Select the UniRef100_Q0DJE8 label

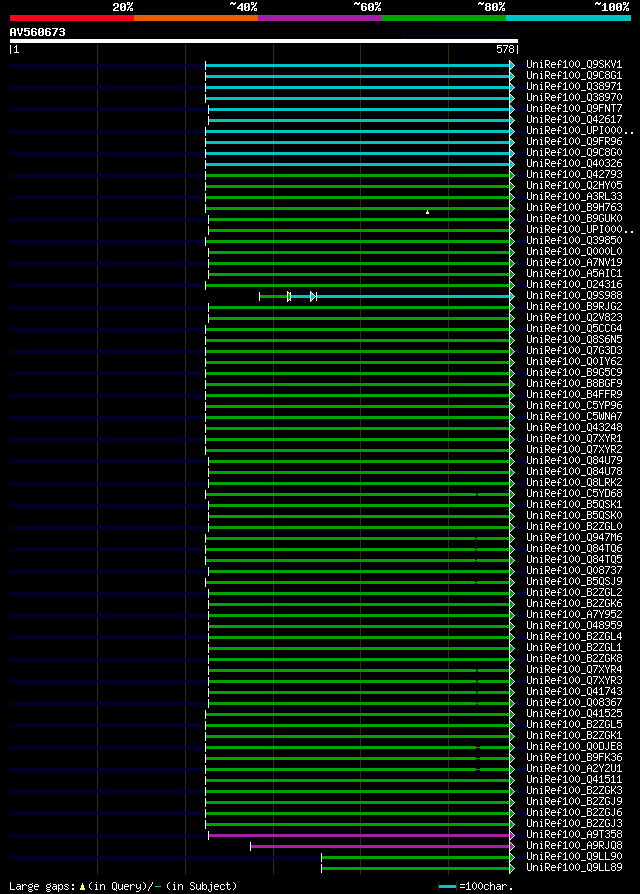point(574,746)
